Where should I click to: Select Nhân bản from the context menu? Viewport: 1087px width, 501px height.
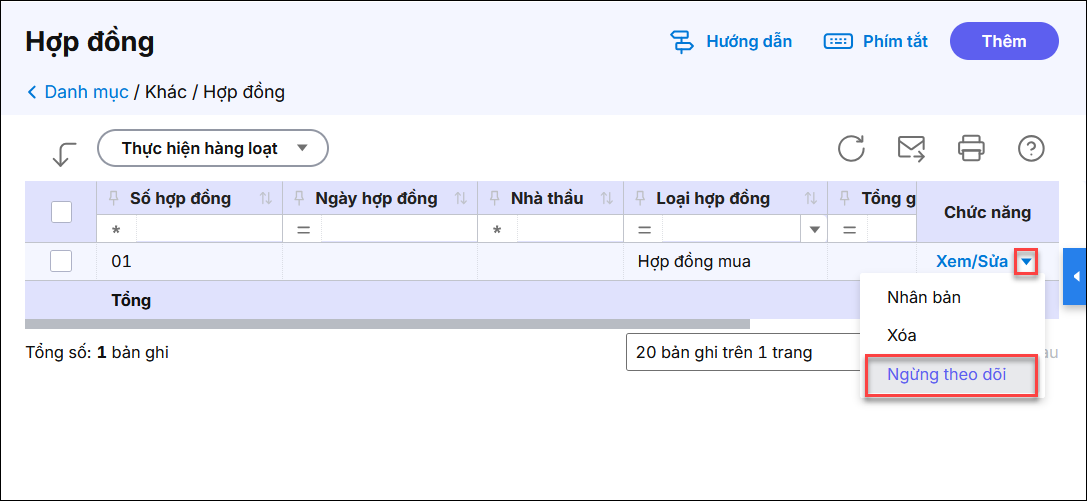(923, 297)
